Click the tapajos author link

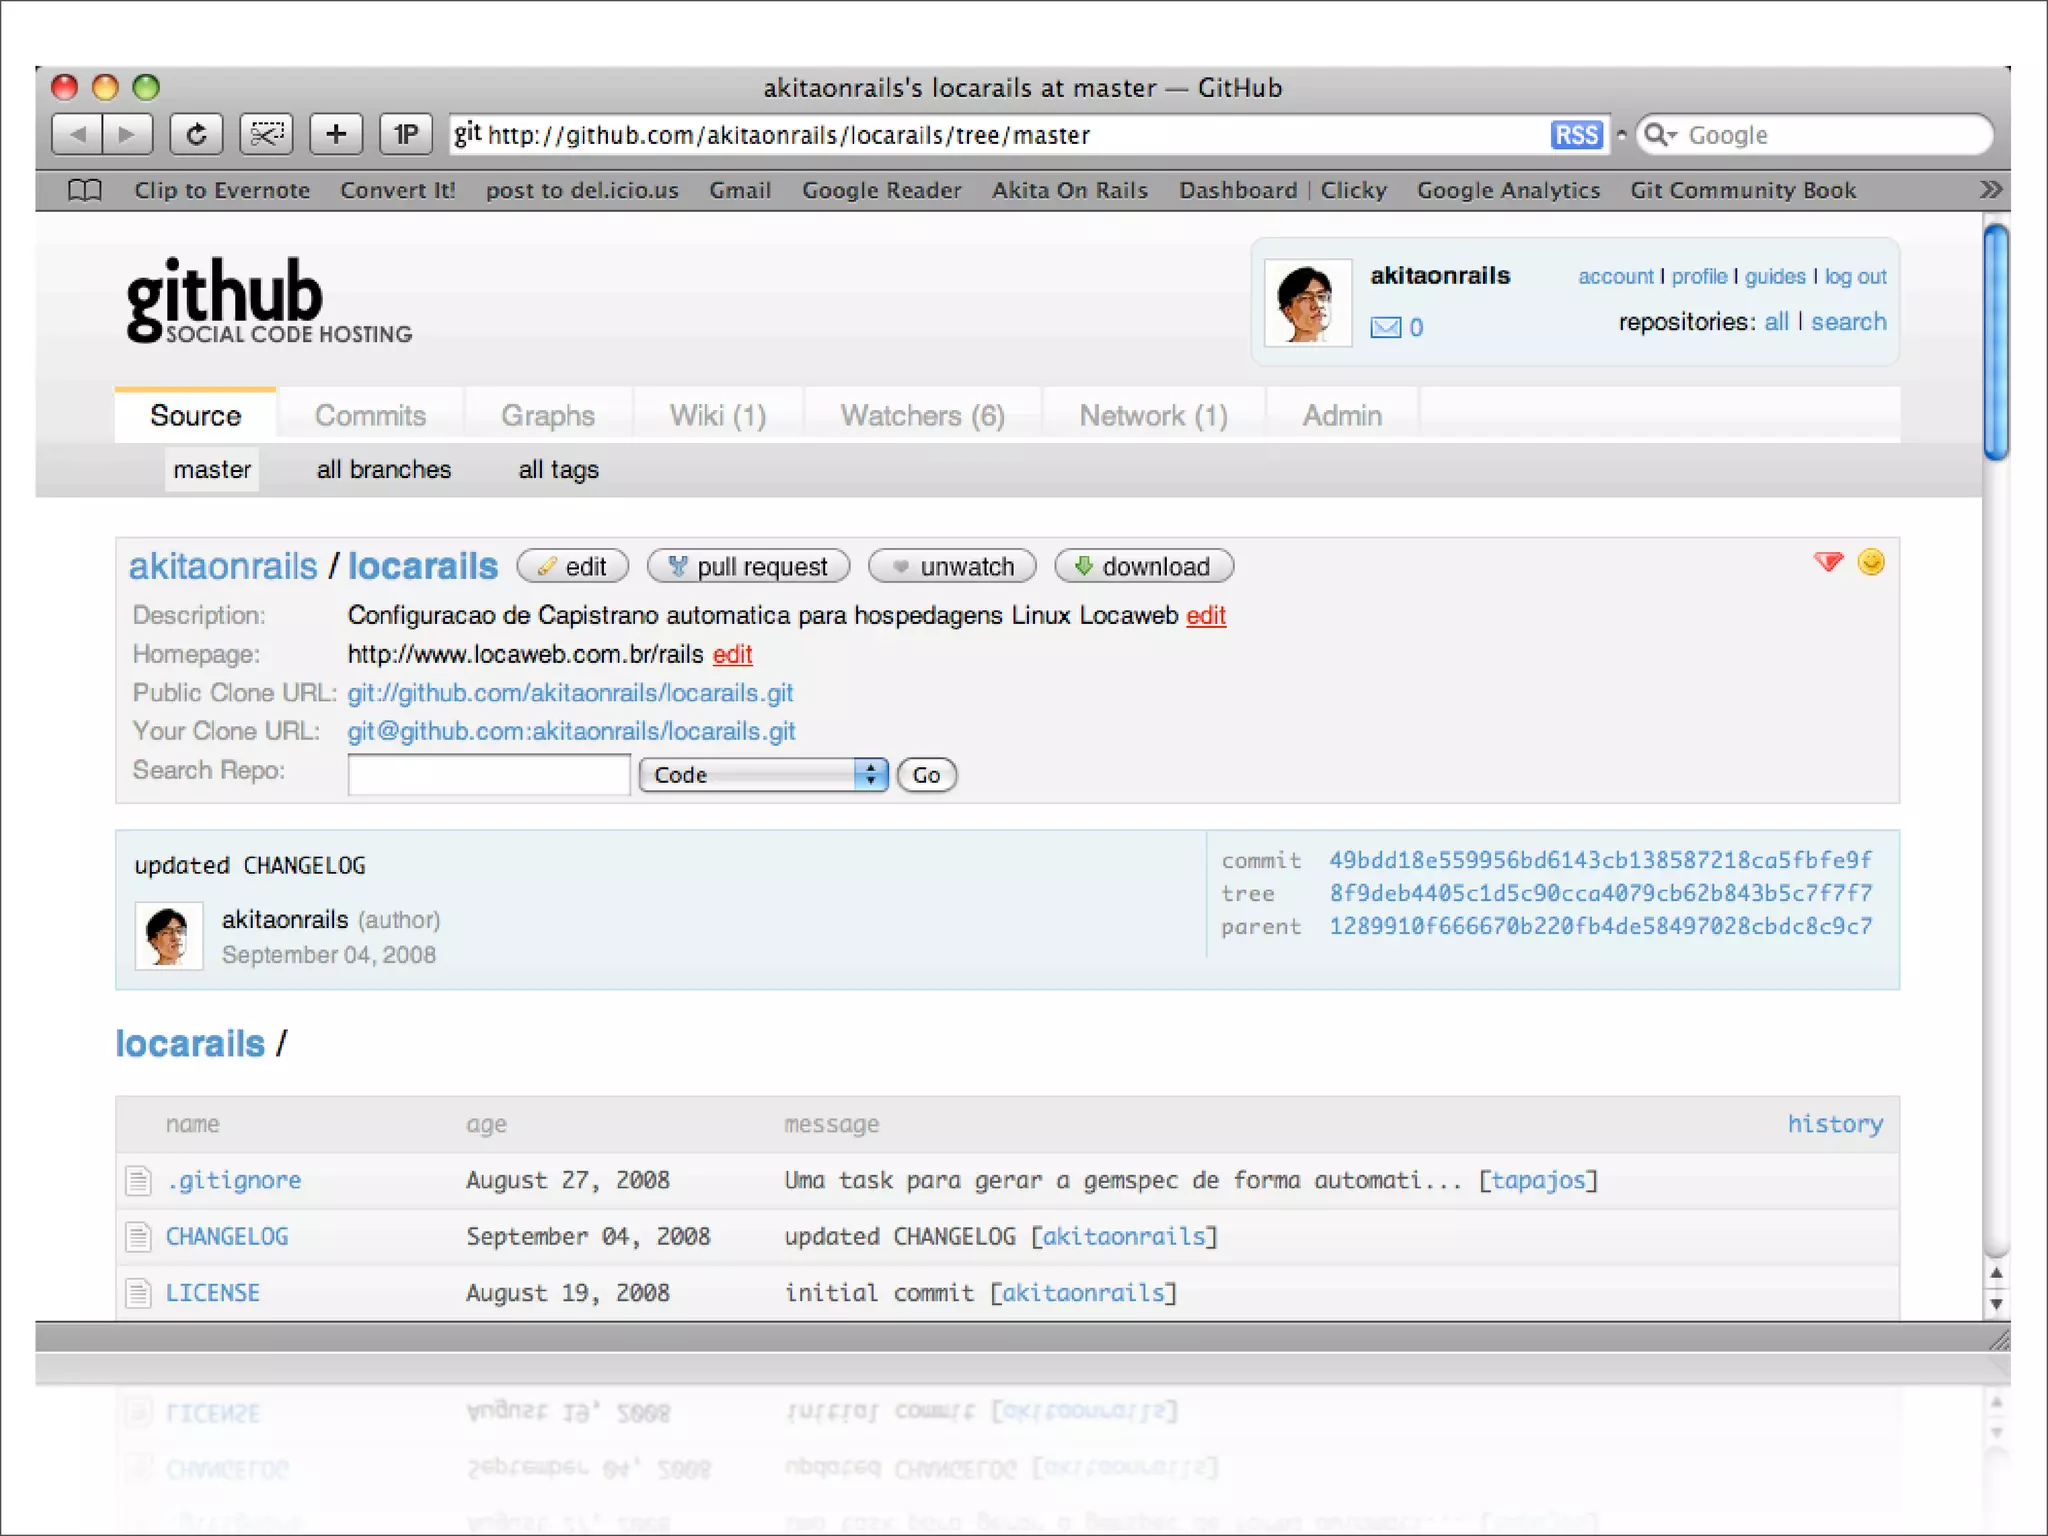(1538, 1181)
